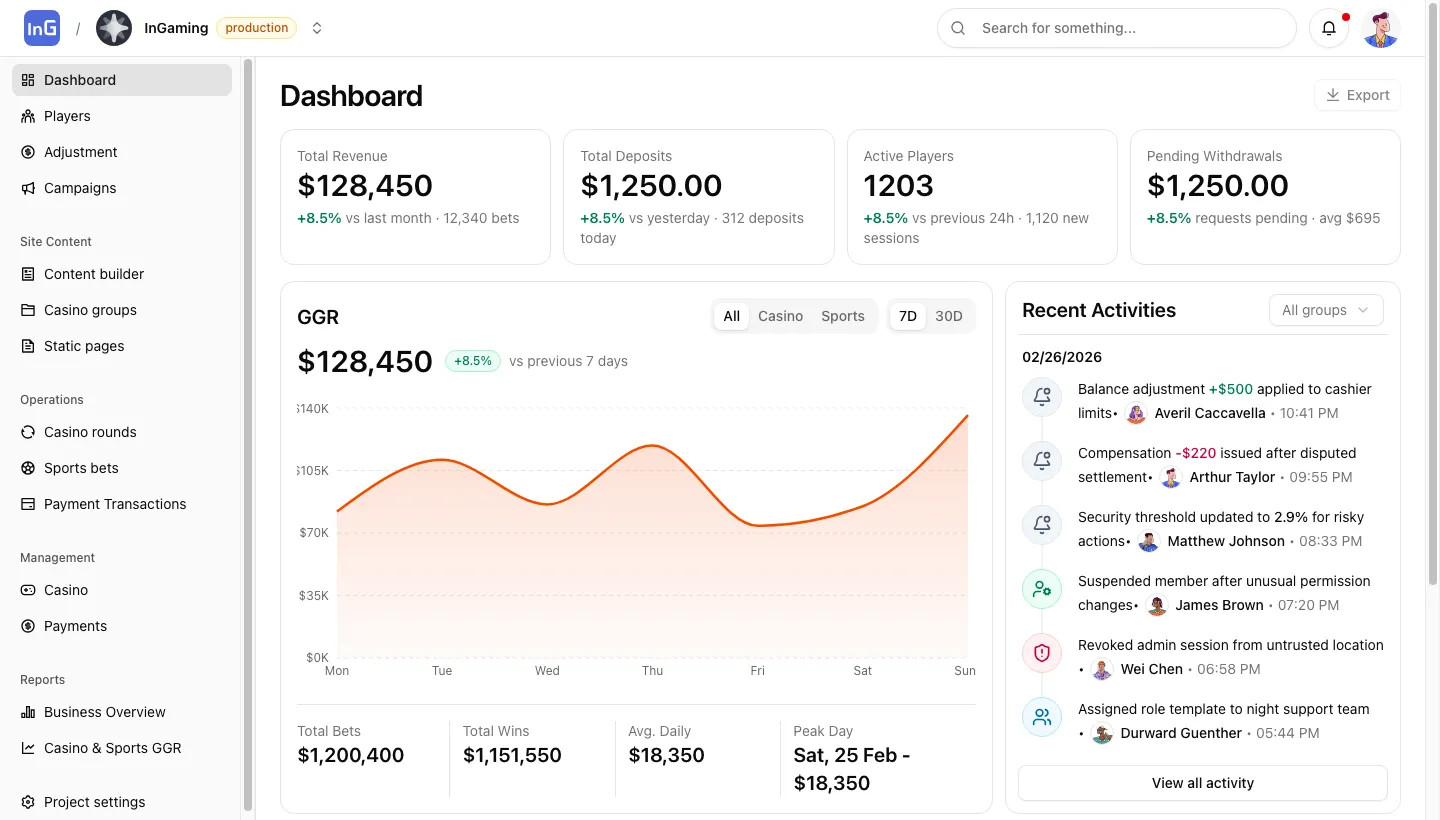The width and height of the screenshot is (1440, 820).
Task: Click the notification bell
Action: pyautogui.click(x=1329, y=28)
